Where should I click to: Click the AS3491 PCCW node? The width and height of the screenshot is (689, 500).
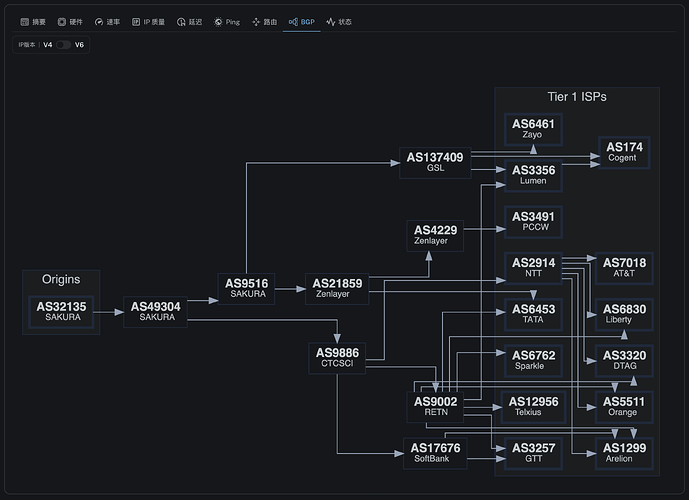(533, 222)
